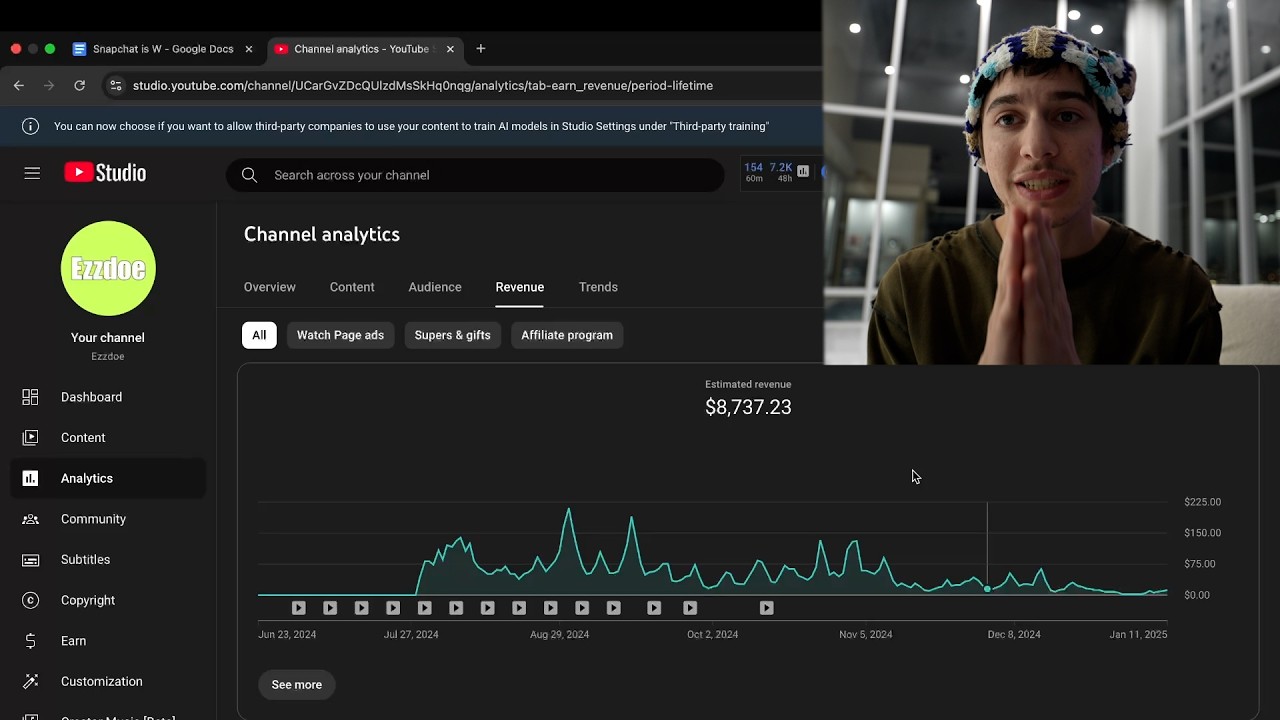
Task: Click the Analytics bar chart icon
Action: coord(30,478)
